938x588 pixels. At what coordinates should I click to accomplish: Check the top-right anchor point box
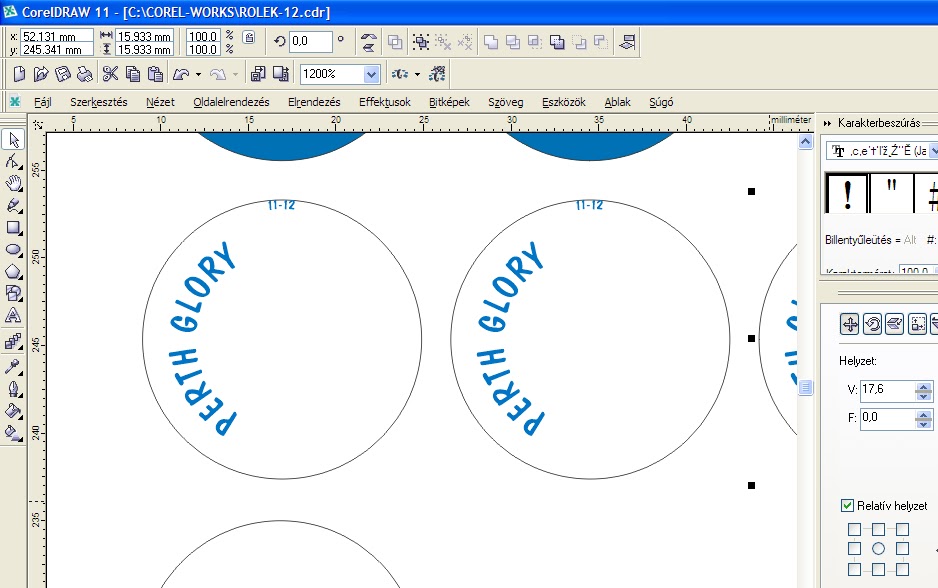click(902, 529)
